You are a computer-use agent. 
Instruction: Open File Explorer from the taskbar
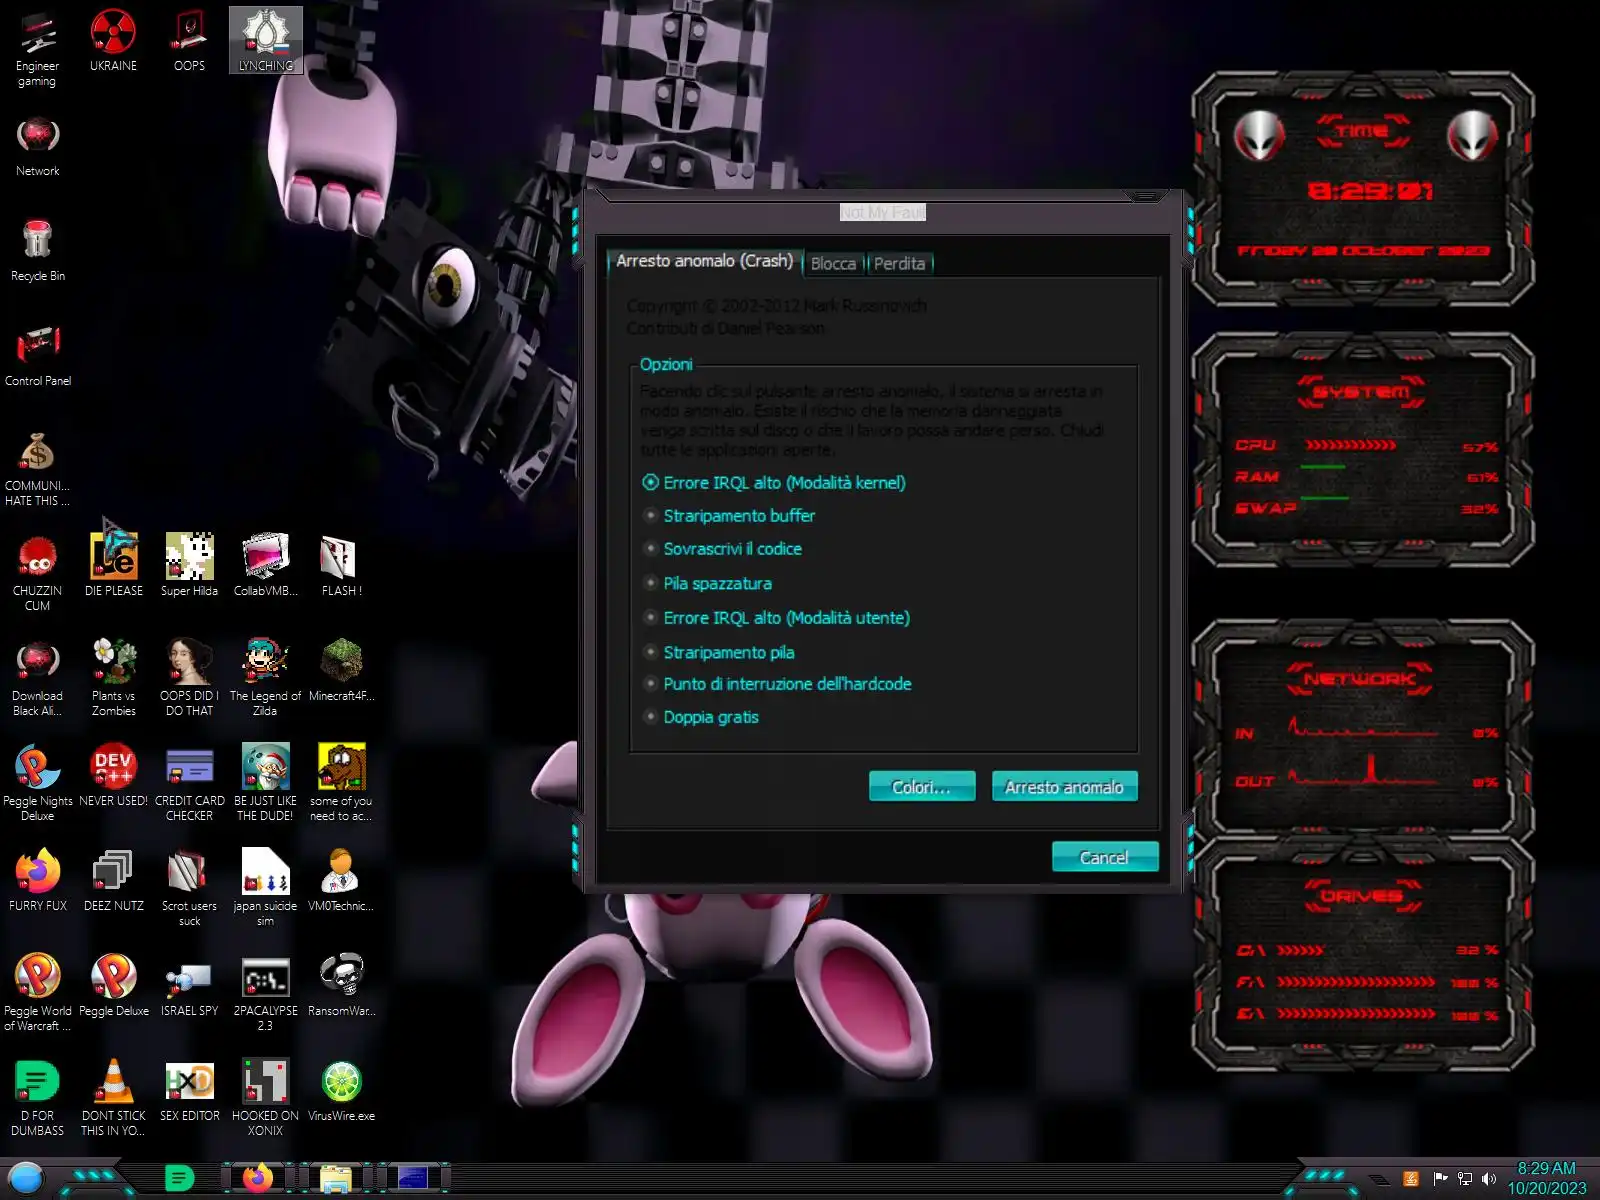tap(335, 1179)
